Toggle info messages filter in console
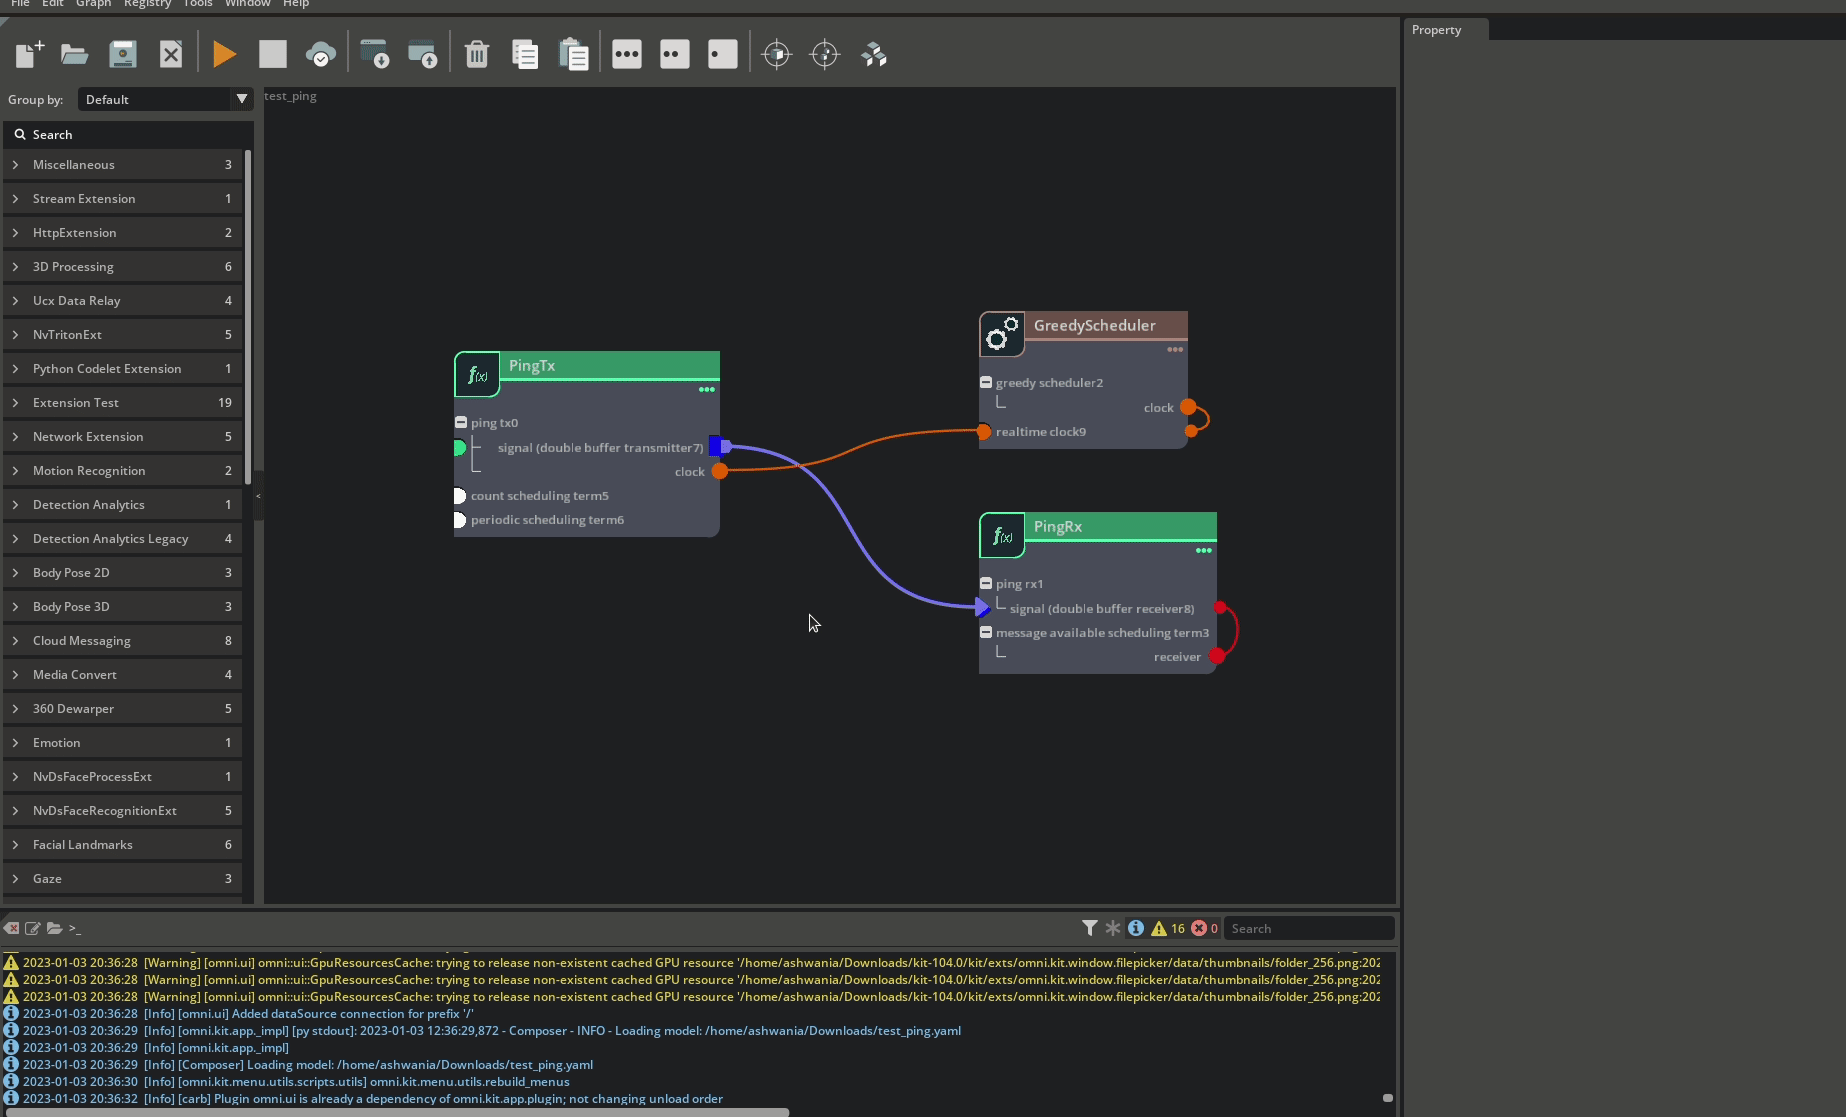The image size is (1846, 1117). pyautogui.click(x=1136, y=928)
